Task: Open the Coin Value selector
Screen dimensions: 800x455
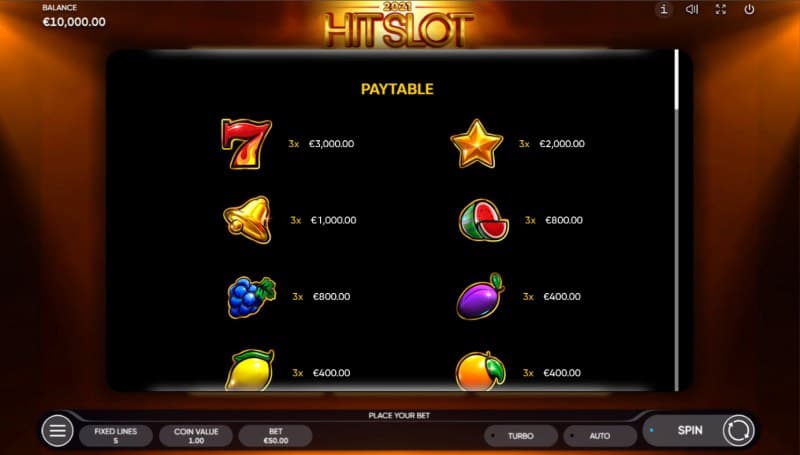Action: pos(196,436)
